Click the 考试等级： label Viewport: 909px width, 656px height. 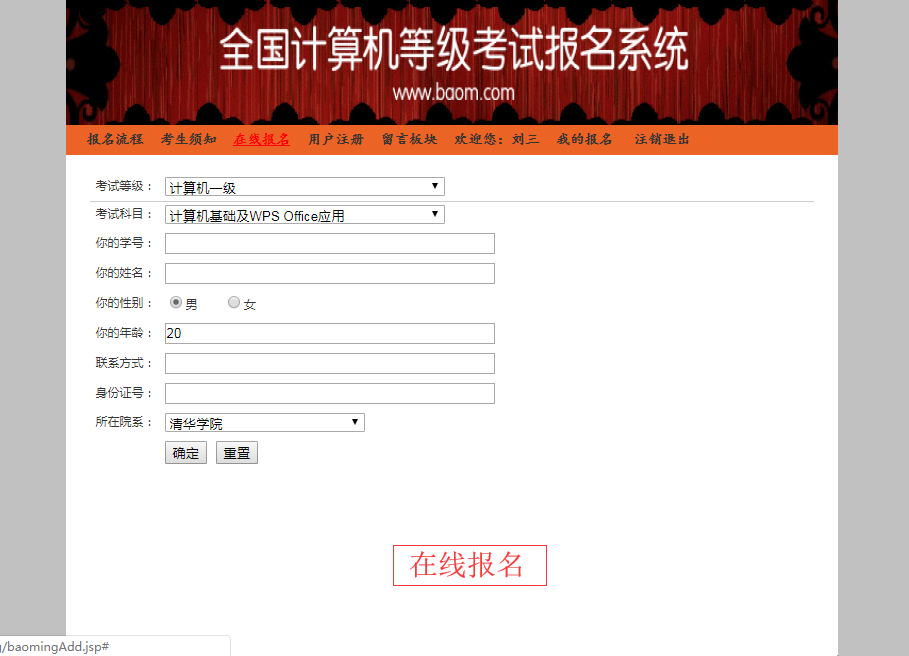tap(124, 186)
